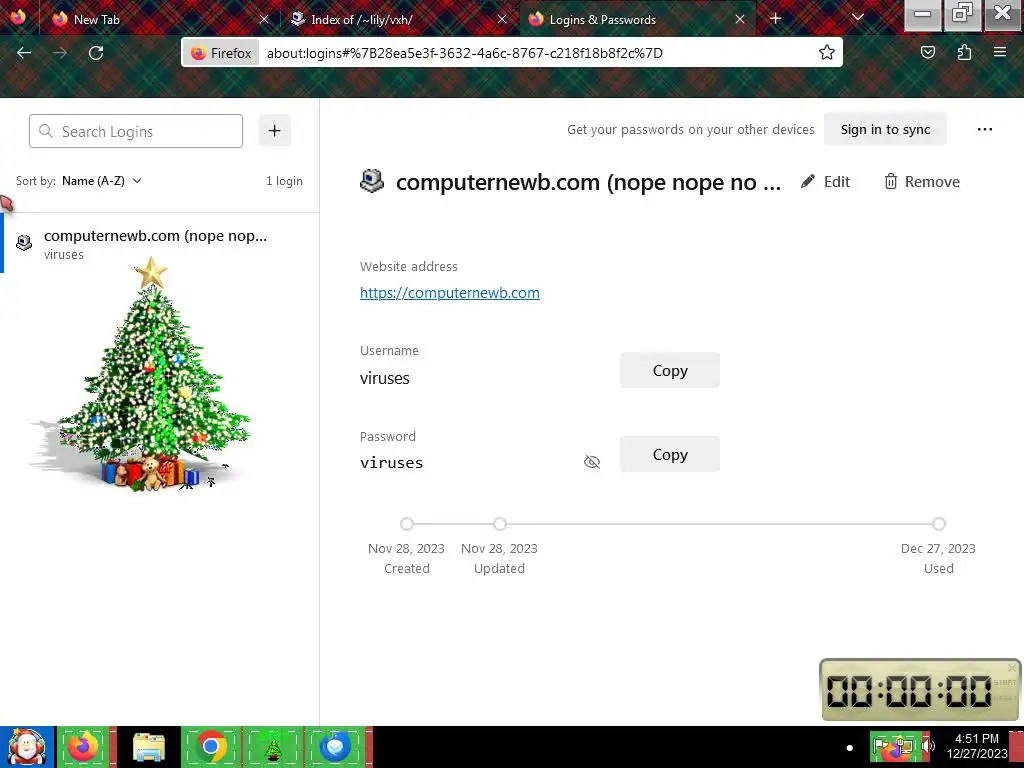
Task: Open a new tab with the plus icon
Action: pos(775,19)
